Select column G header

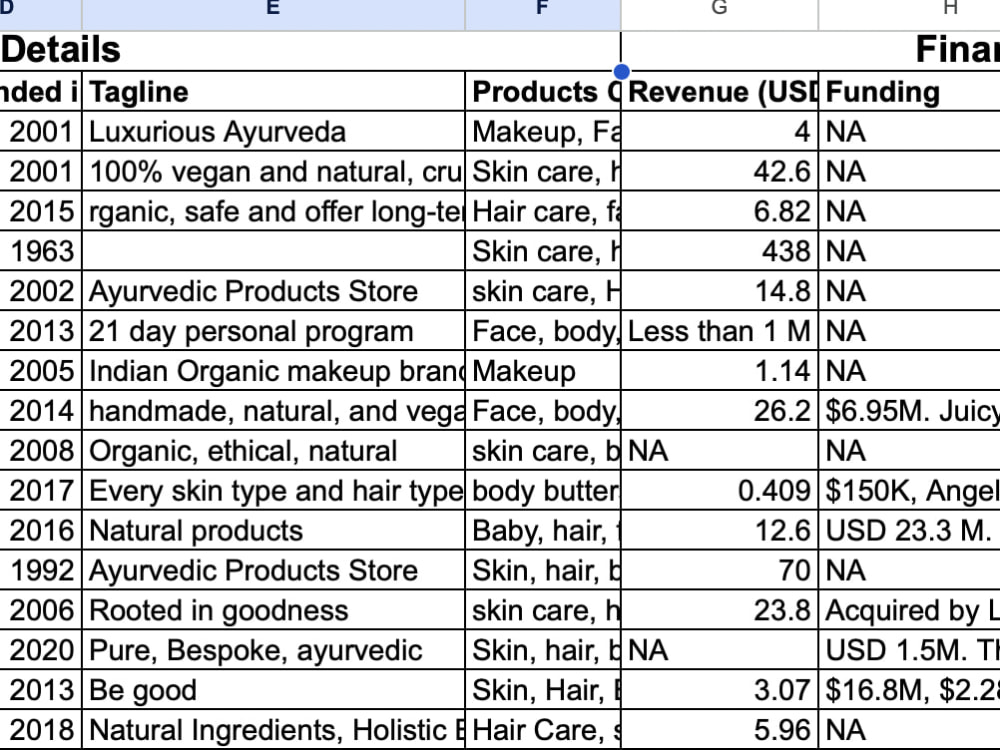(719, 15)
